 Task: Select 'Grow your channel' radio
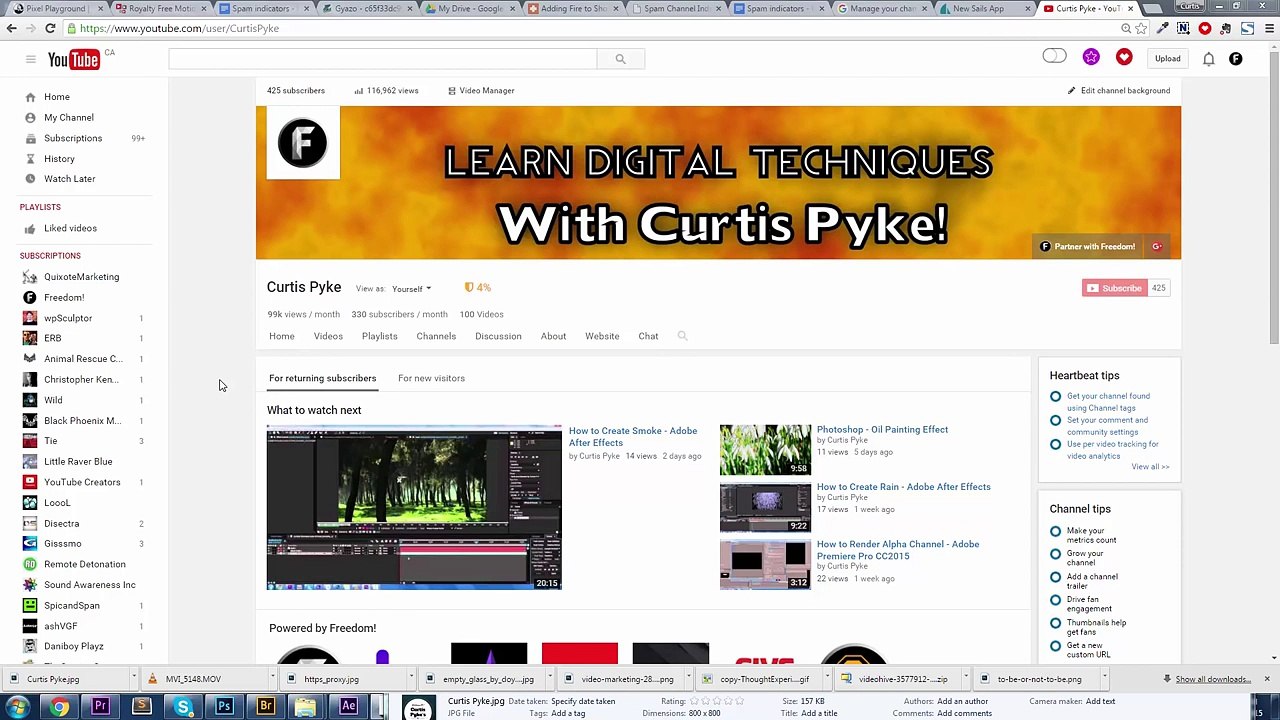click(1055, 555)
